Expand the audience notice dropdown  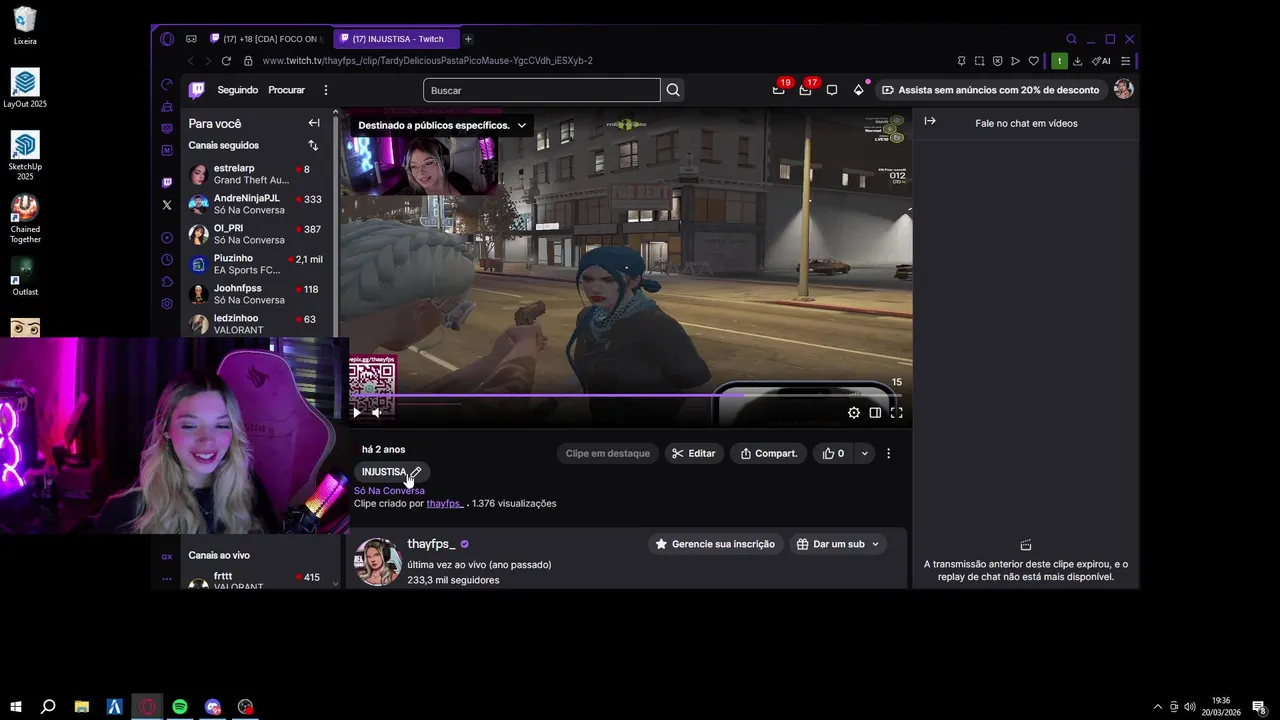(x=521, y=125)
